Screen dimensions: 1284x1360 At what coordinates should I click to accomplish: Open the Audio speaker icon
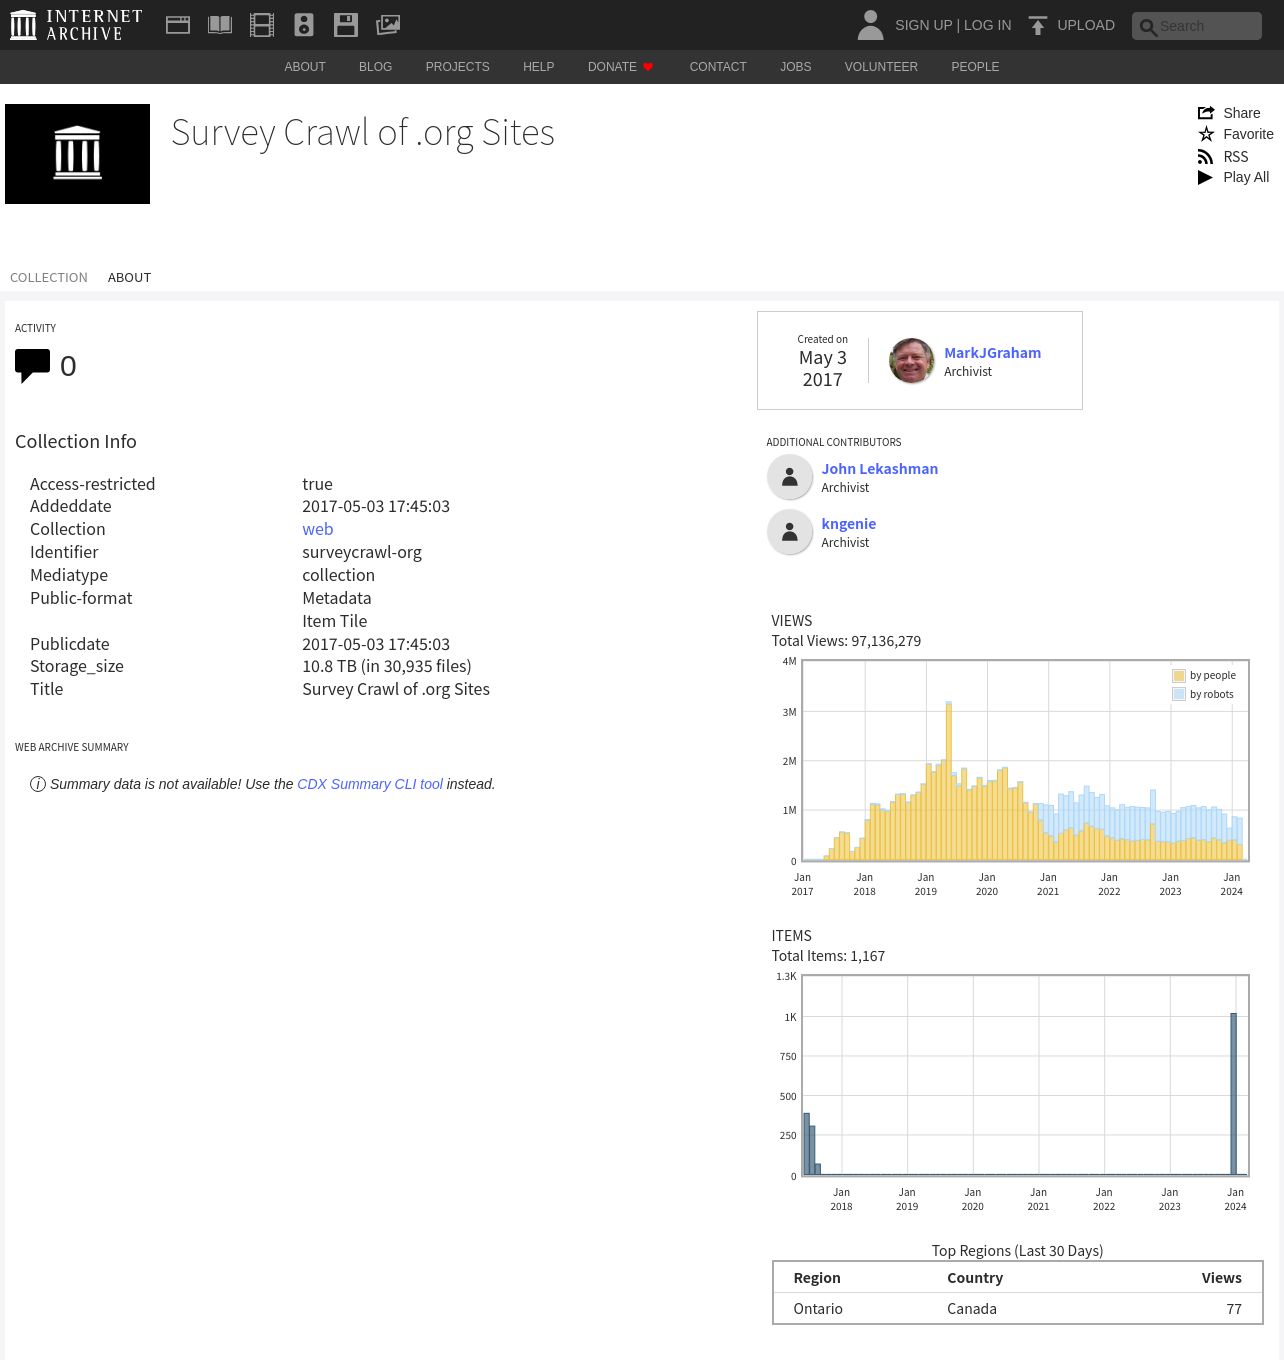304,25
